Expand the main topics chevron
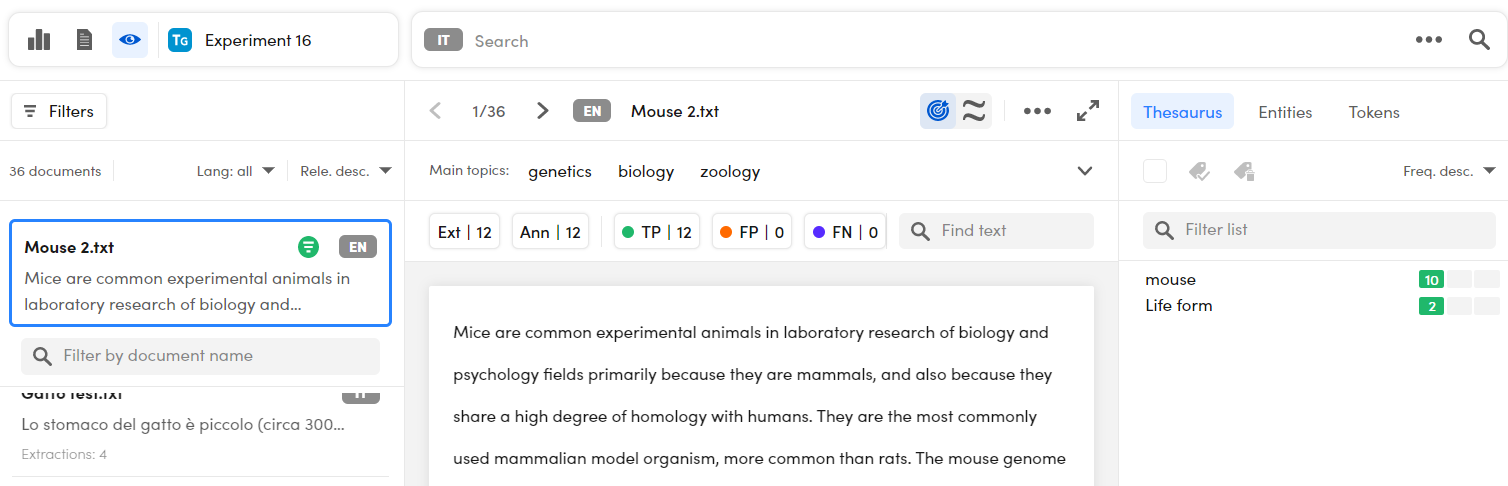This screenshot has width=1508, height=486. [x=1085, y=171]
